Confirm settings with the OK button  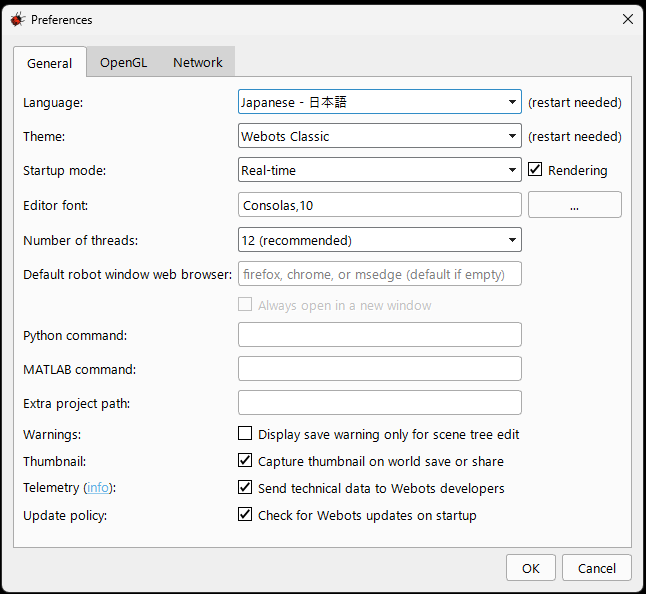(x=531, y=568)
